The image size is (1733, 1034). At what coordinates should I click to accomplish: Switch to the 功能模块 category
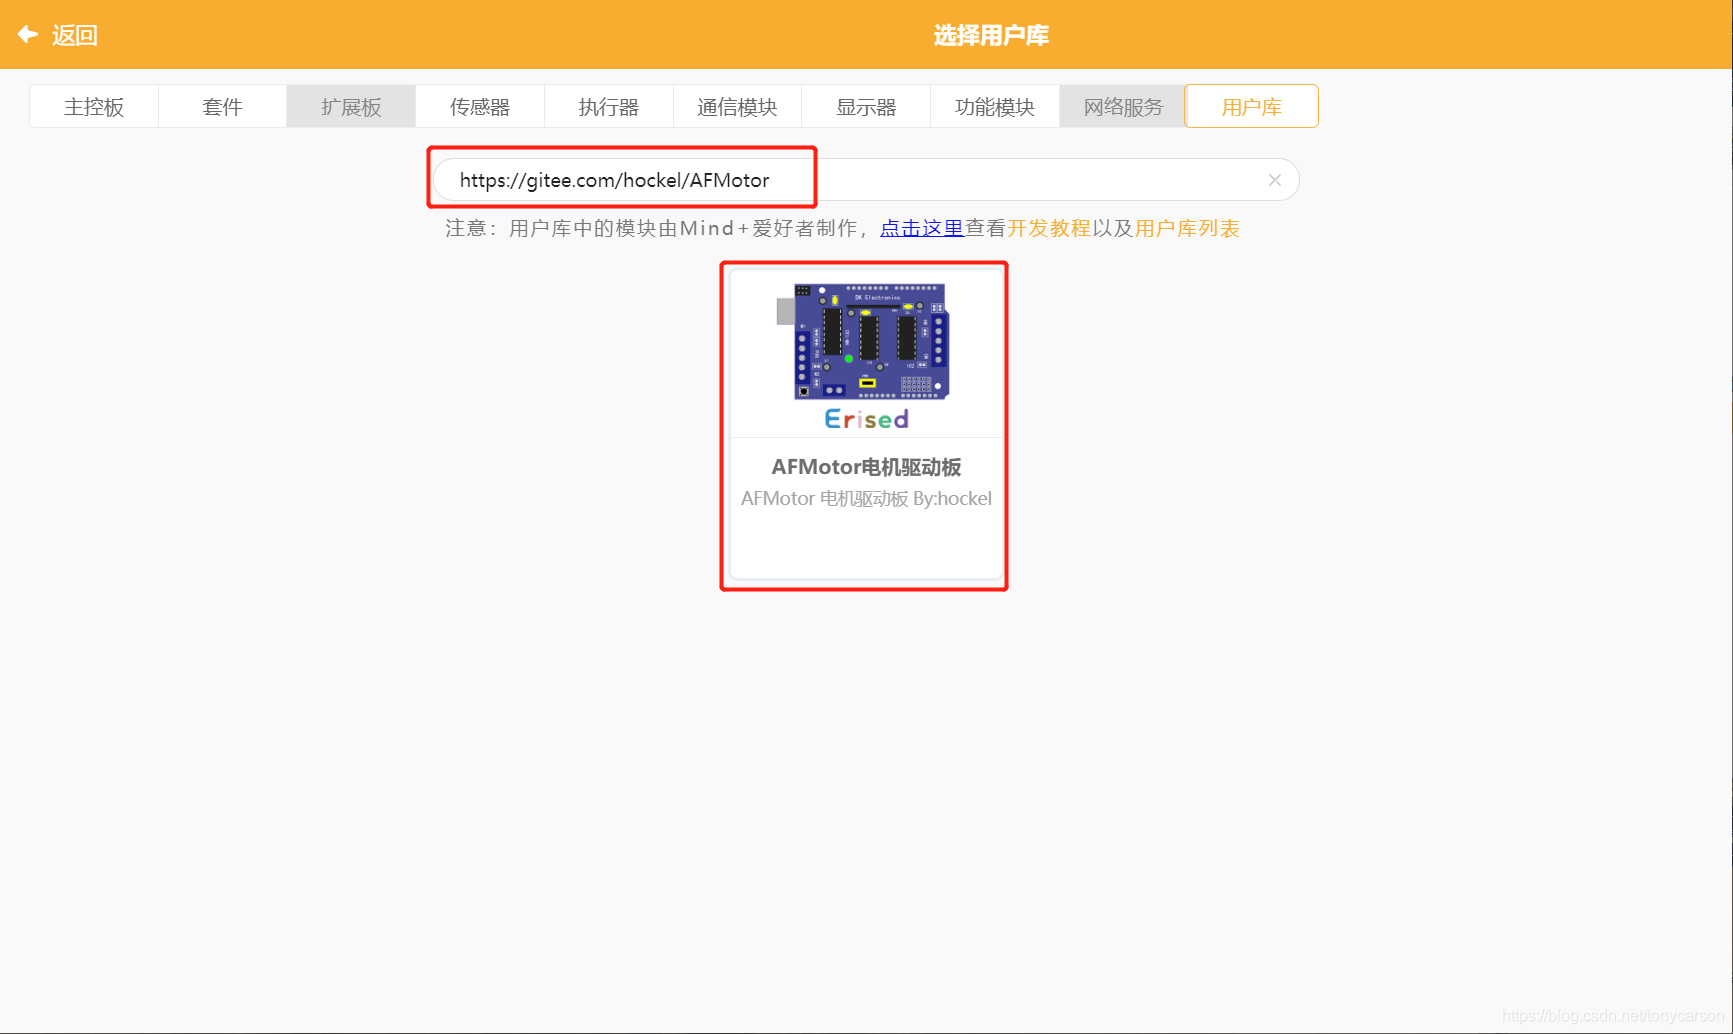click(x=994, y=106)
